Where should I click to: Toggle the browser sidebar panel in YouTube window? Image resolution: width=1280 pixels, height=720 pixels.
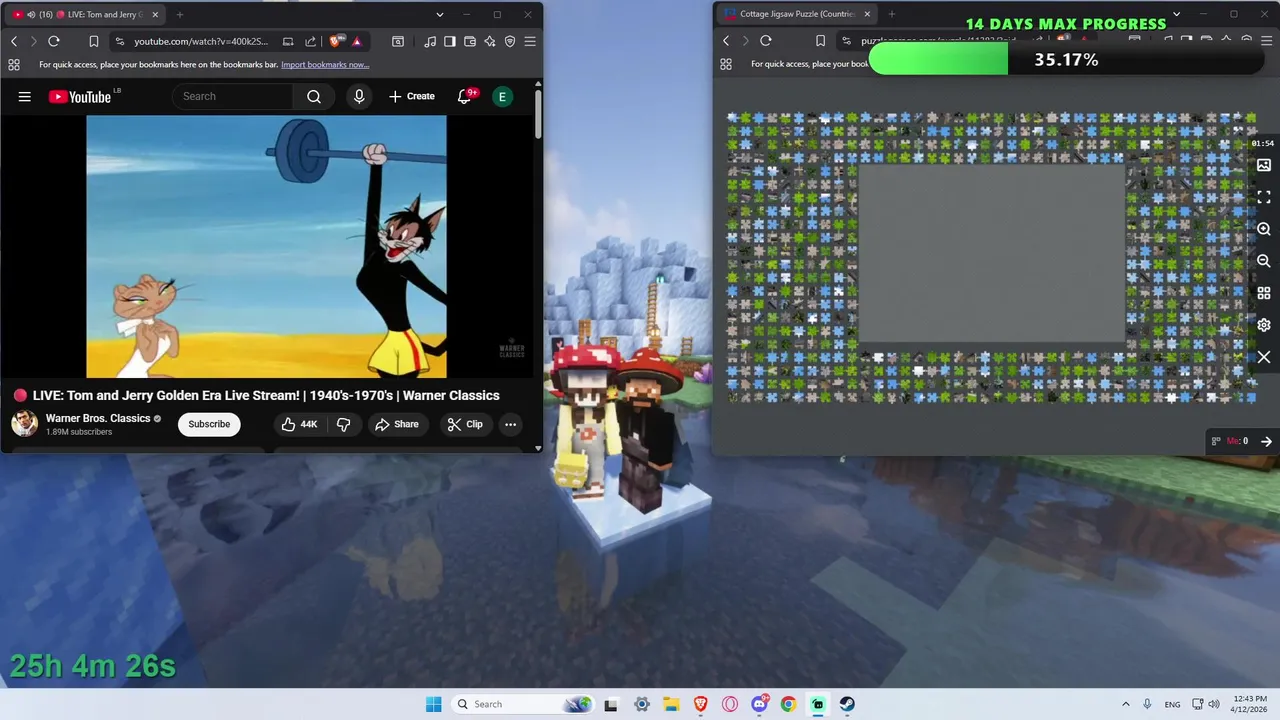point(450,41)
